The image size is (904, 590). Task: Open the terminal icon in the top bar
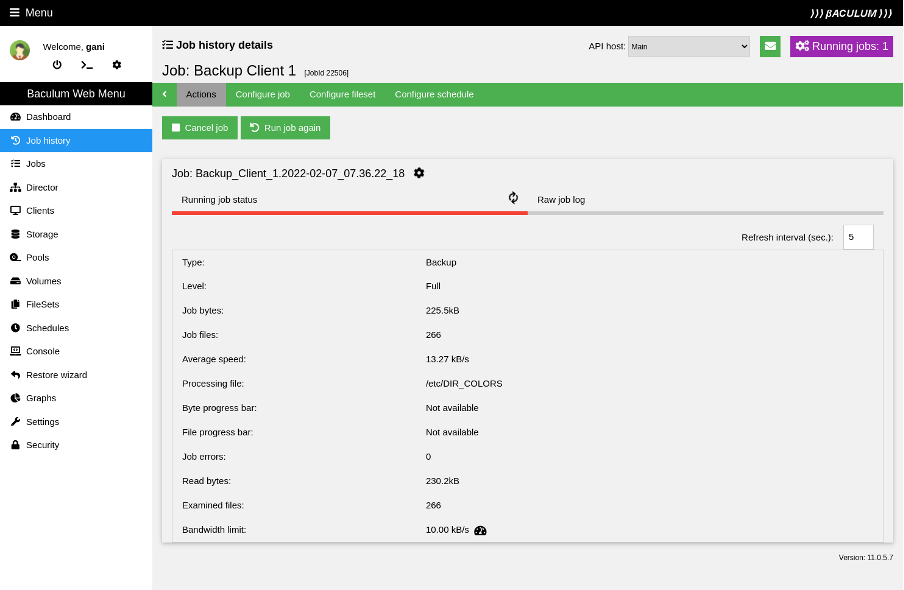coord(88,64)
